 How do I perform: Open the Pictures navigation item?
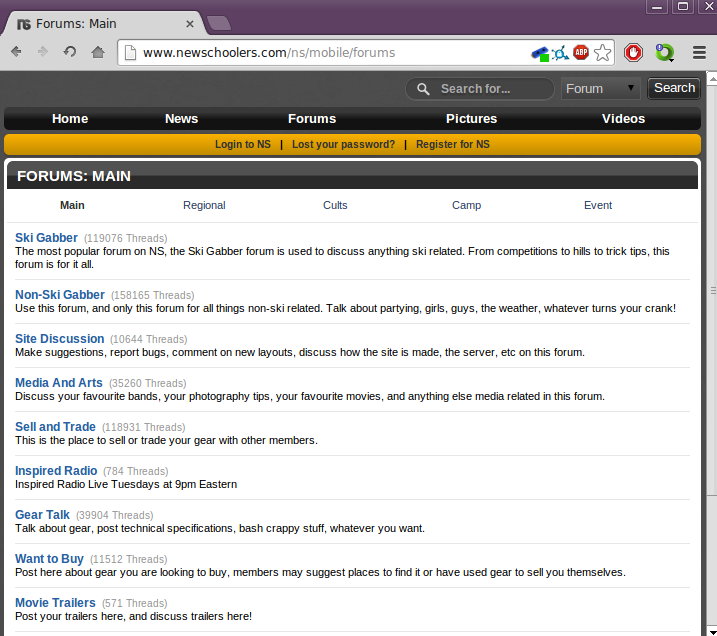(471, 119)
